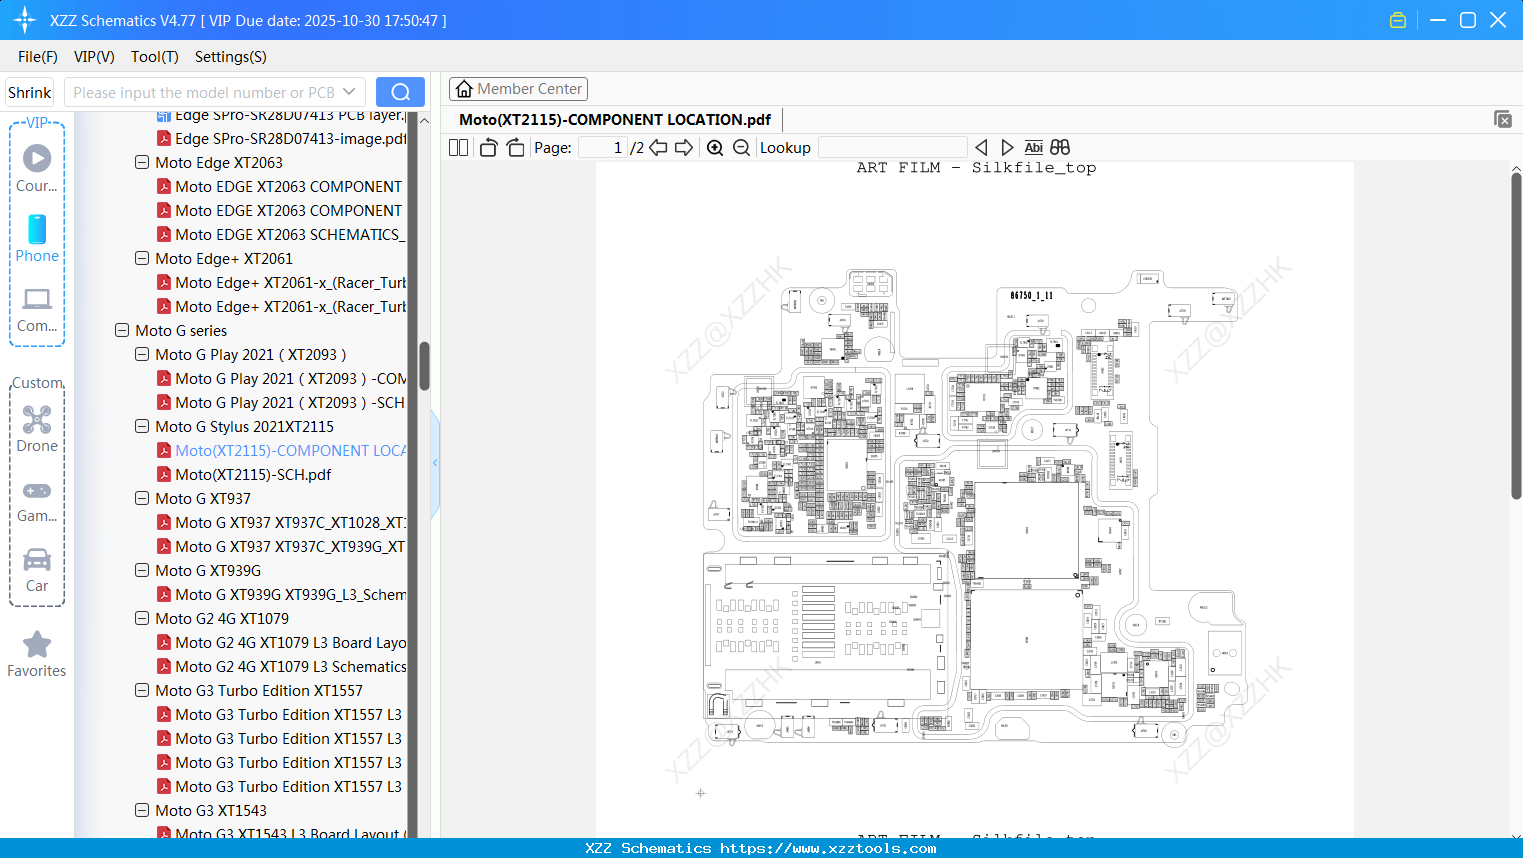Click the Shrink button
The height and width of the screenshot is (858, 1523).
click(x=29, y=91)
